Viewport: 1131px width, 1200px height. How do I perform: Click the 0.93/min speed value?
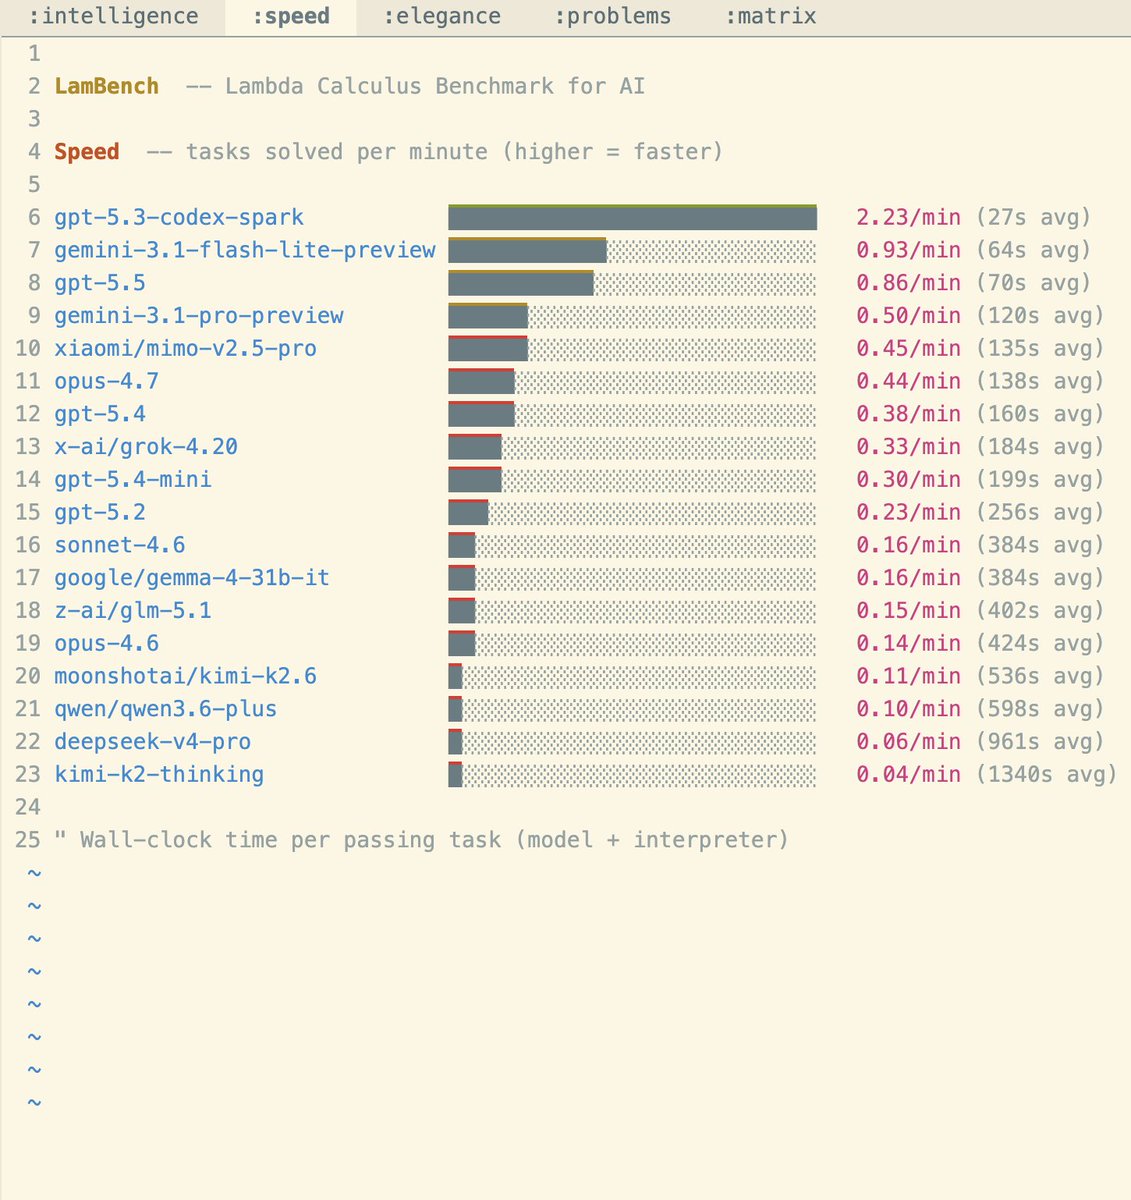[908, 251]
